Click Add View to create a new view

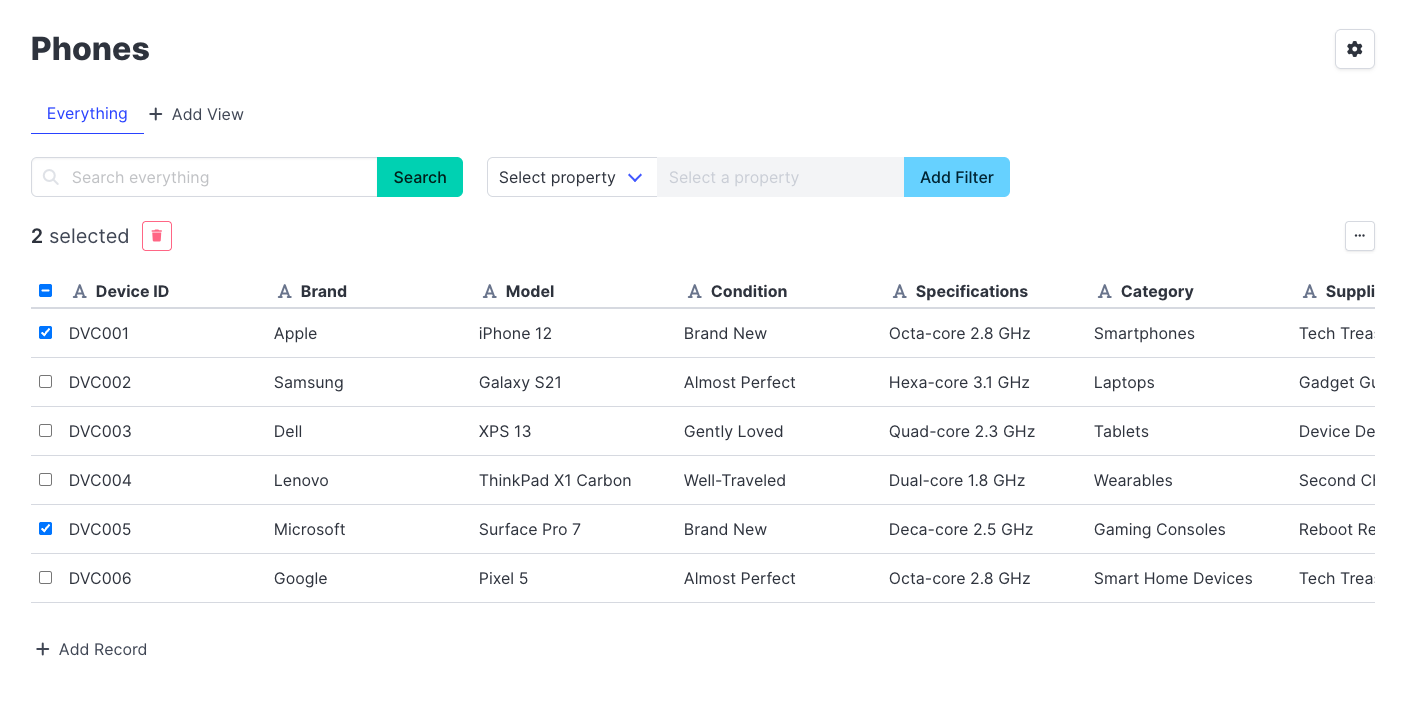click(196, 114)
